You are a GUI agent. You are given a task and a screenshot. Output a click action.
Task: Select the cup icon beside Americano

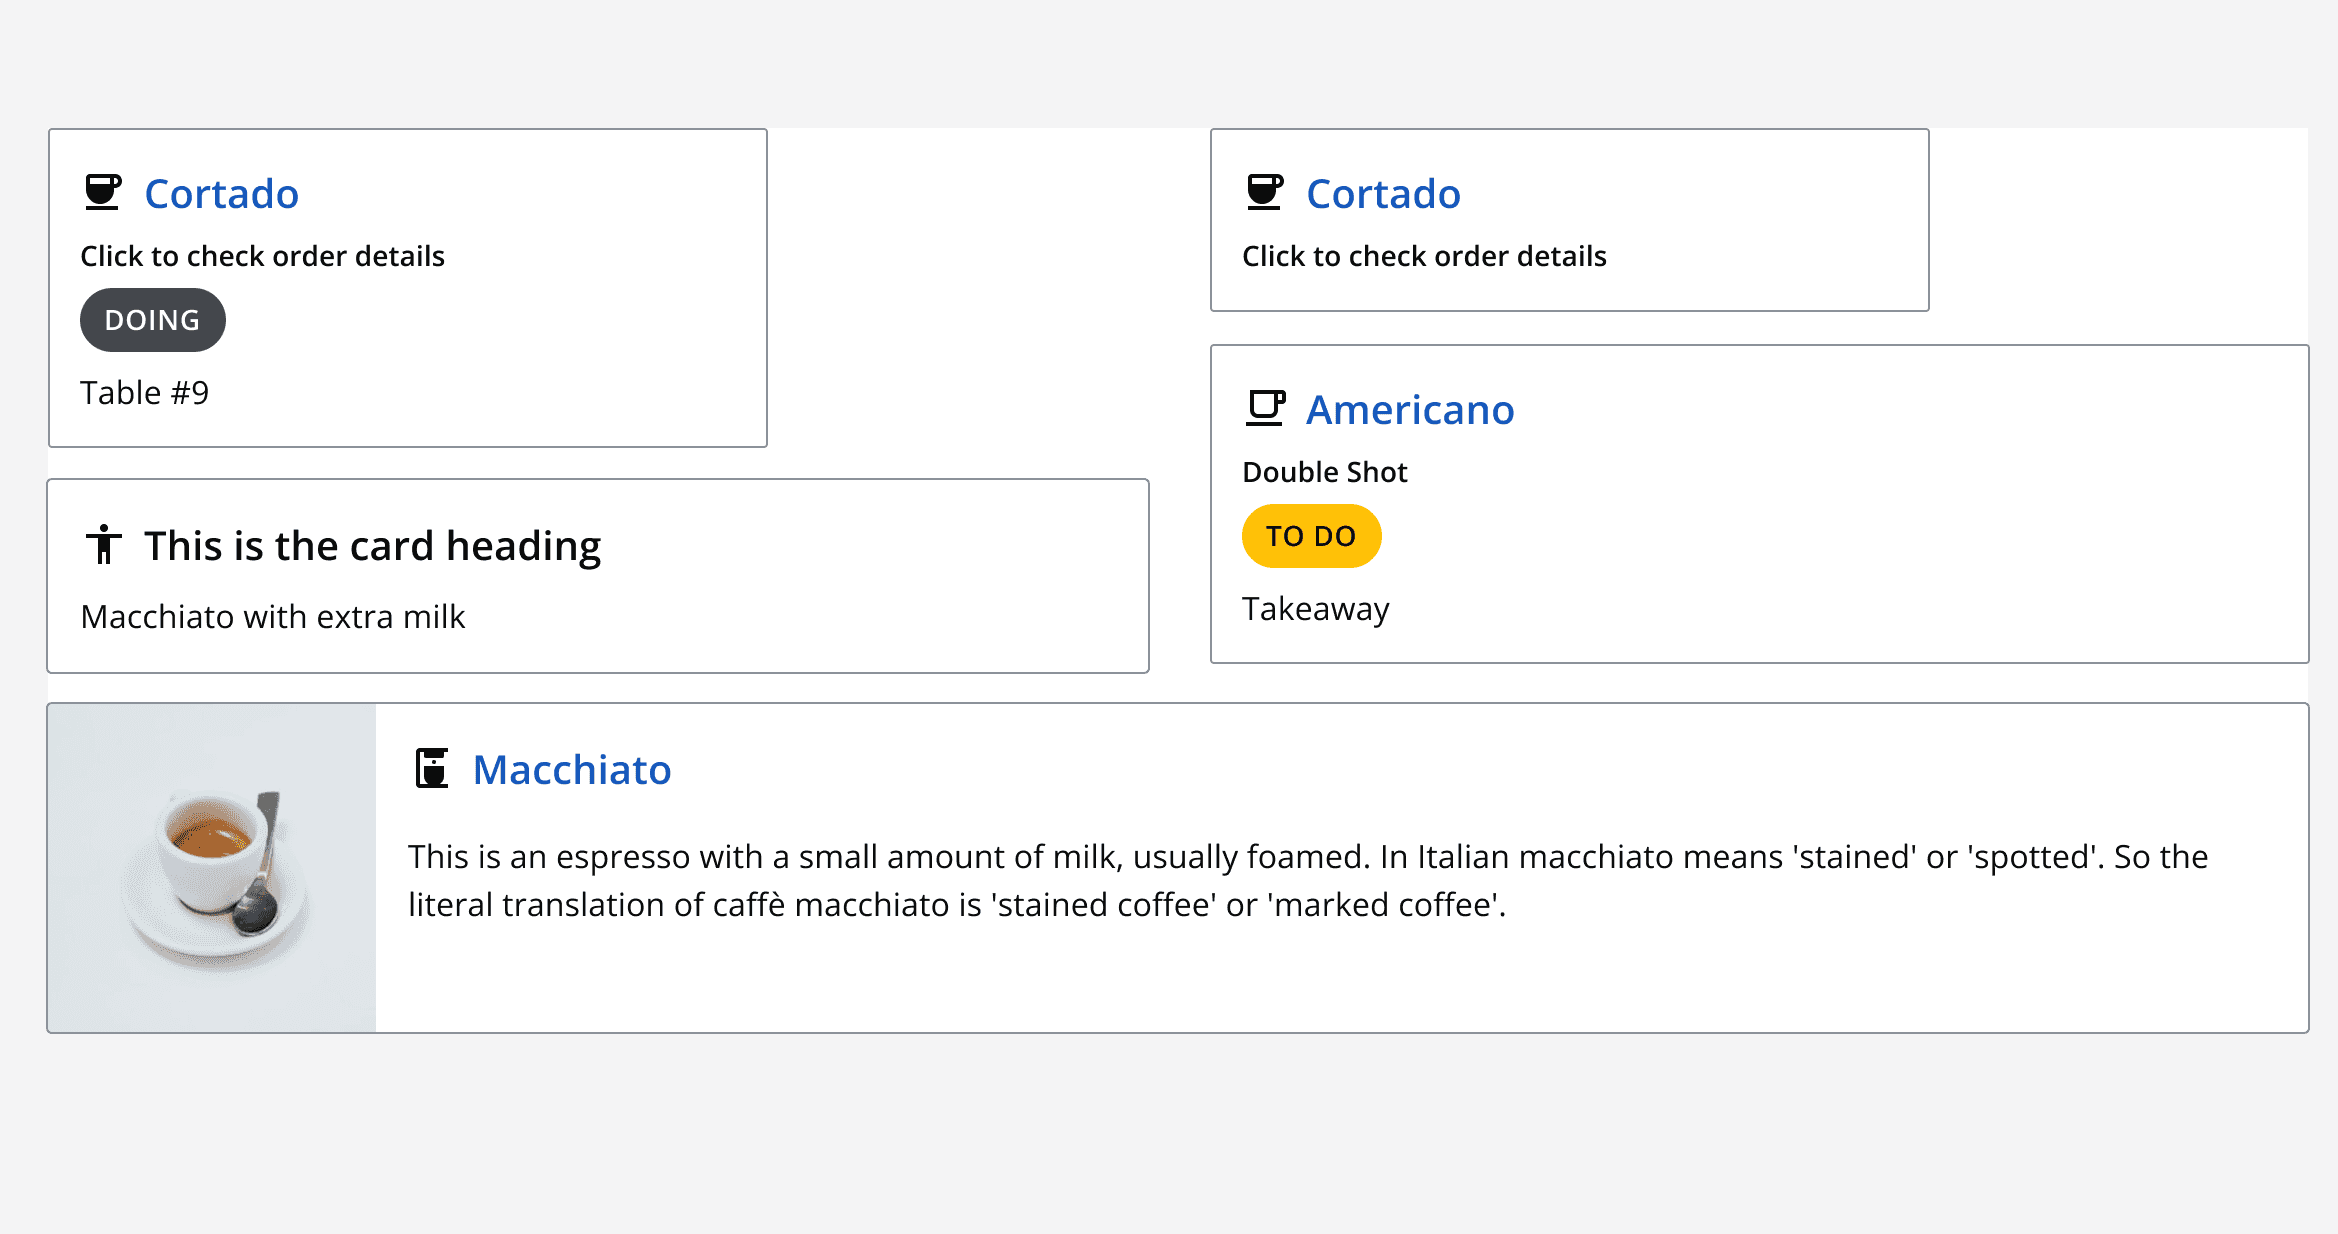point(1267,408)
